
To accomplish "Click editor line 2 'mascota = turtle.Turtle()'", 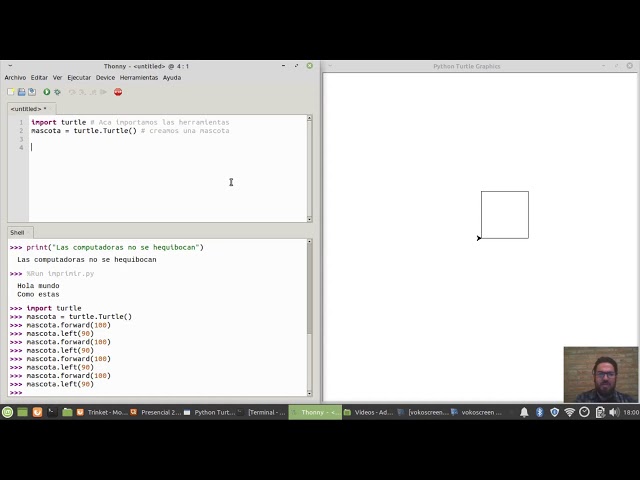I will (x=84, y=131).
